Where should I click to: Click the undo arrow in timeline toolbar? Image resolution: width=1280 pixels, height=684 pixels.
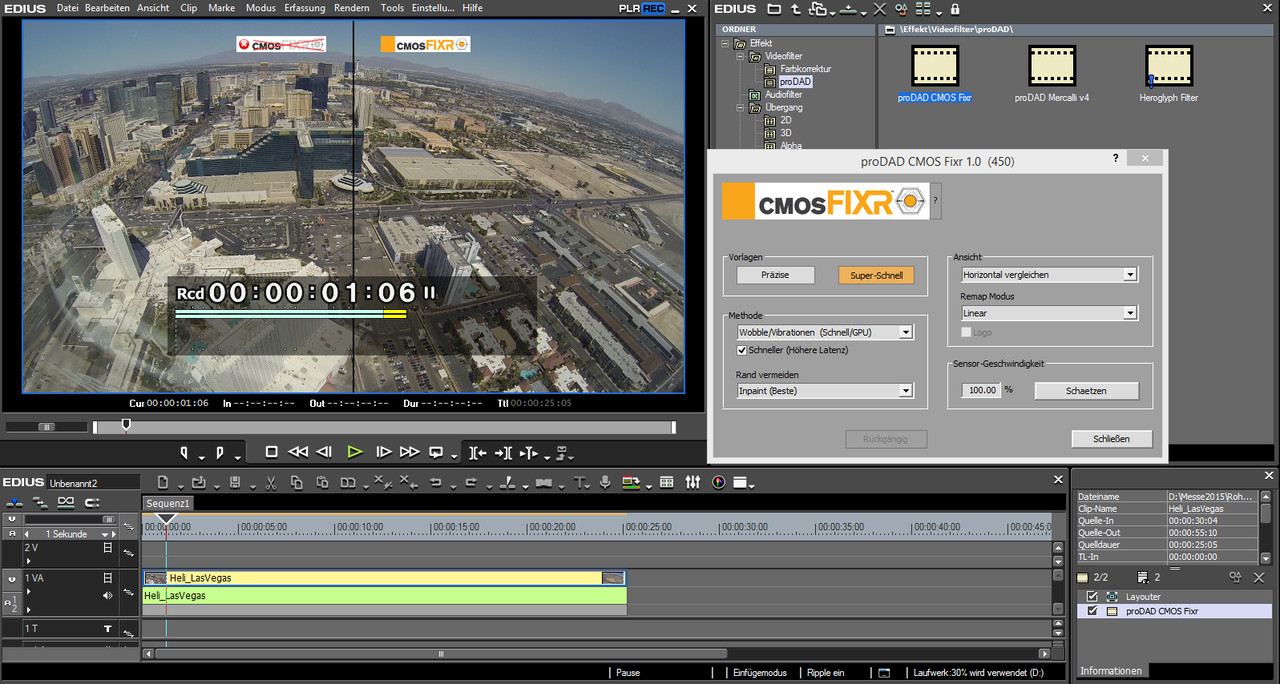click(x=435, y=483)
